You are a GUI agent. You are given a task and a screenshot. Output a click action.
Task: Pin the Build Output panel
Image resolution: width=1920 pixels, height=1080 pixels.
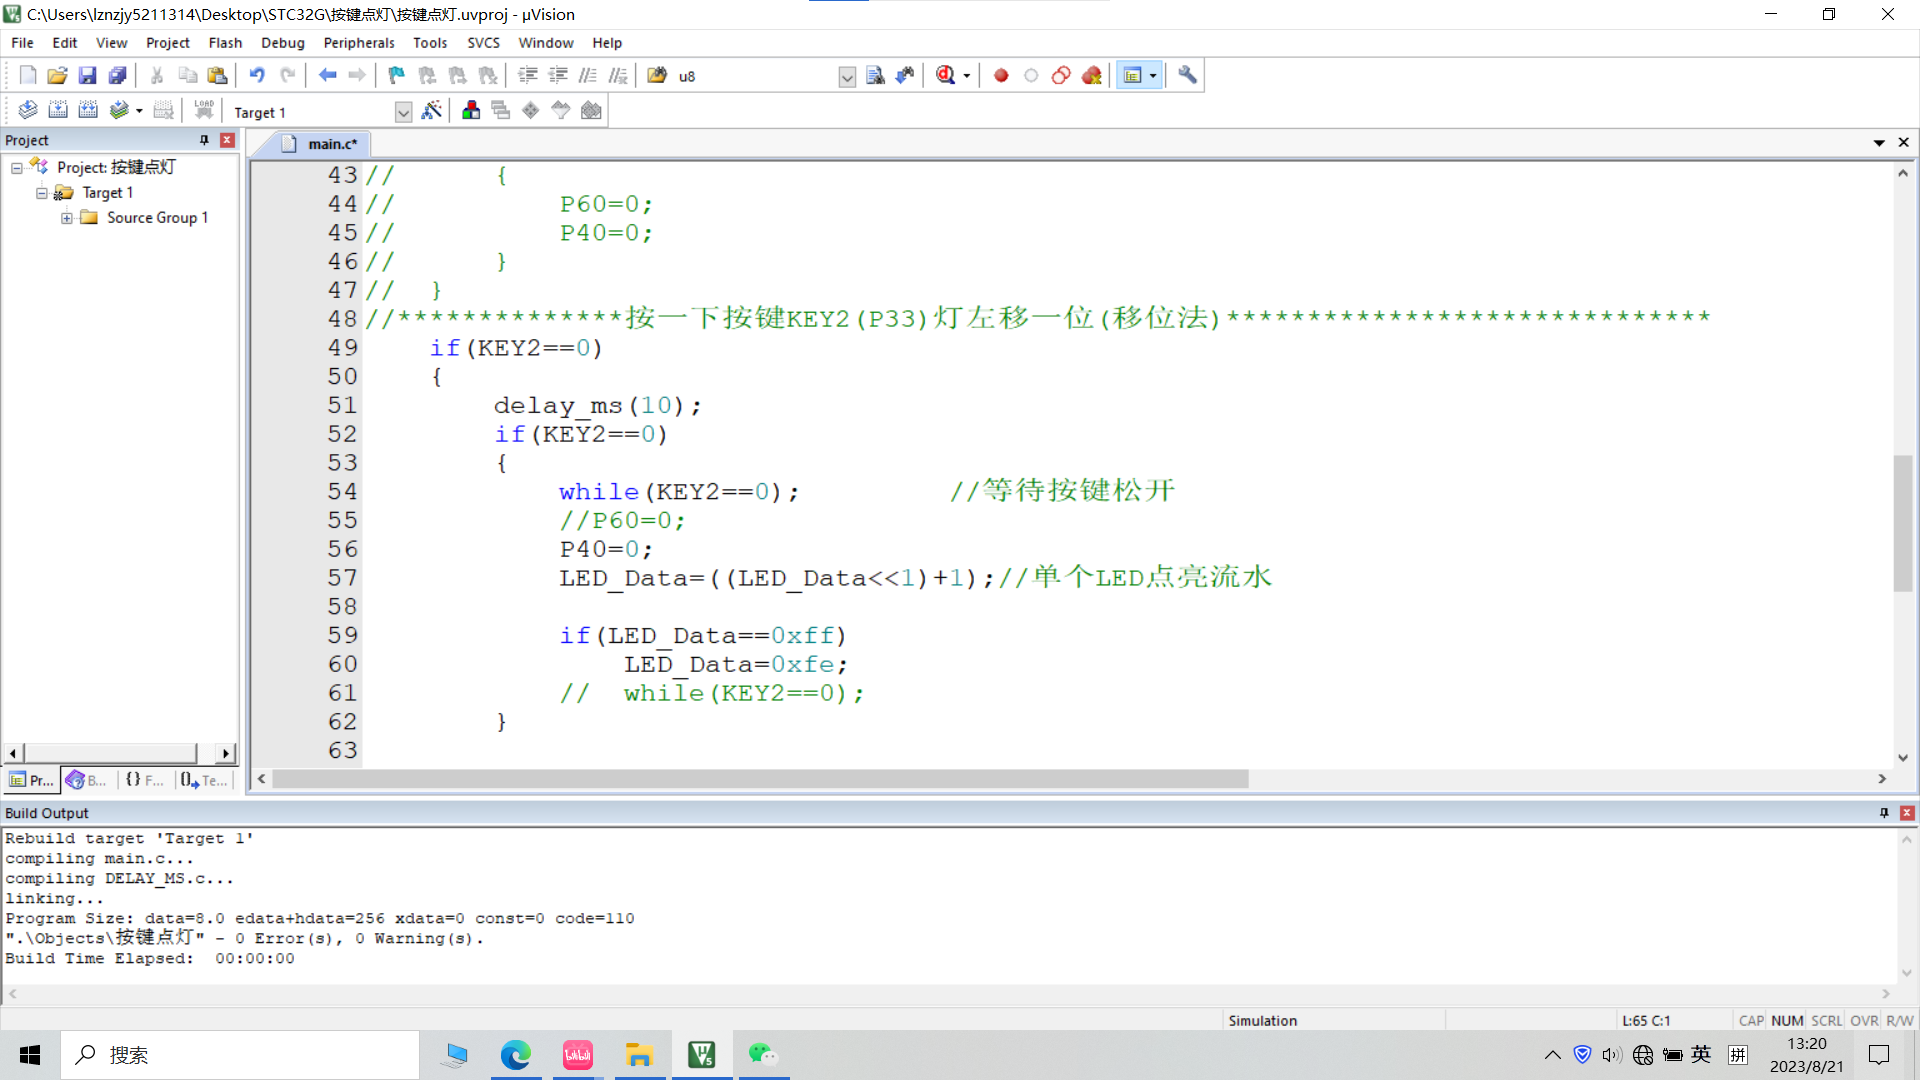coord(1884,813)
